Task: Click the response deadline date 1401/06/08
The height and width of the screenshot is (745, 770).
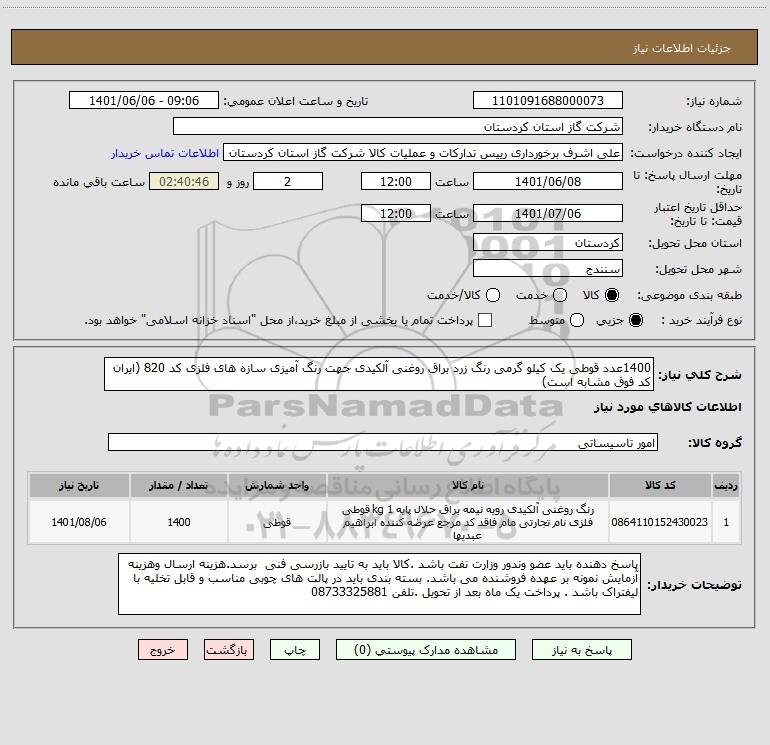Action: pyautogui.click(x=548, y=181)
